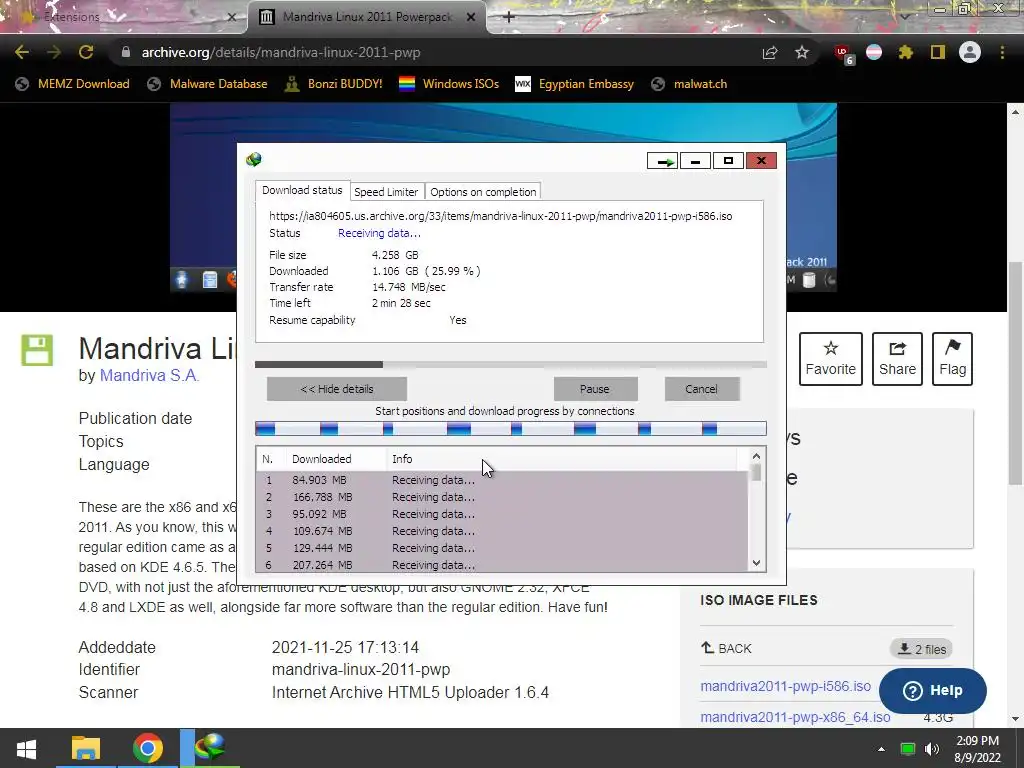Open the uBlock Origin extension icon
This screenshot has width=1024, height=768.
point(843,54)
